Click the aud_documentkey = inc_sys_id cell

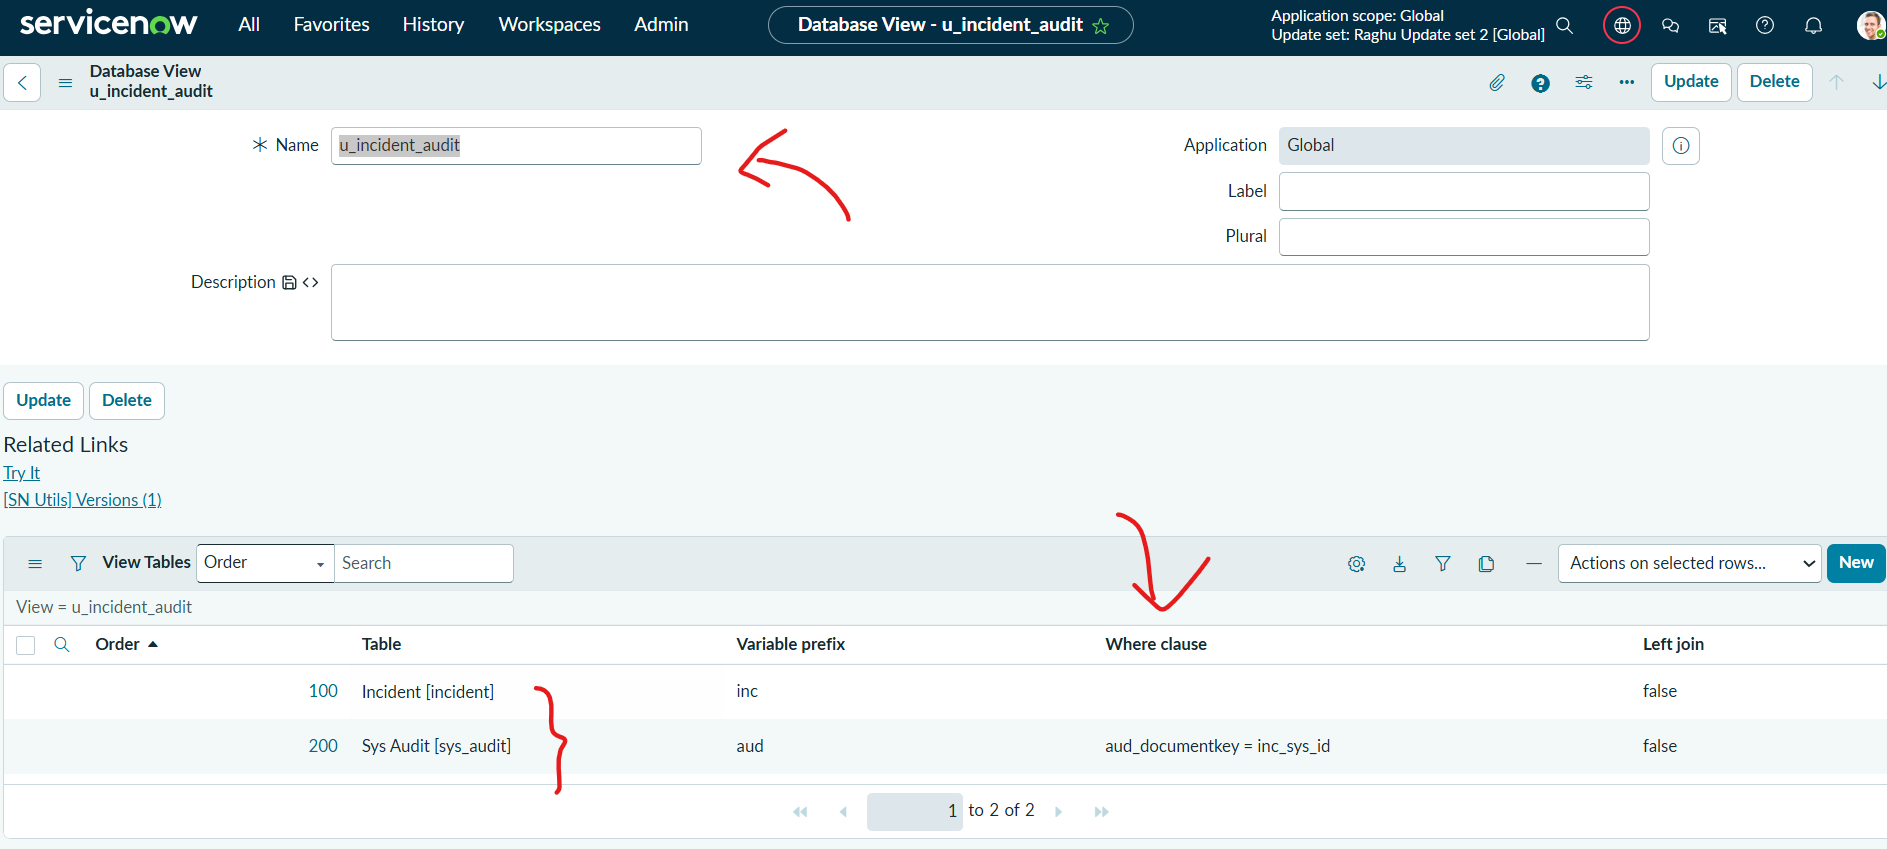1217,746
